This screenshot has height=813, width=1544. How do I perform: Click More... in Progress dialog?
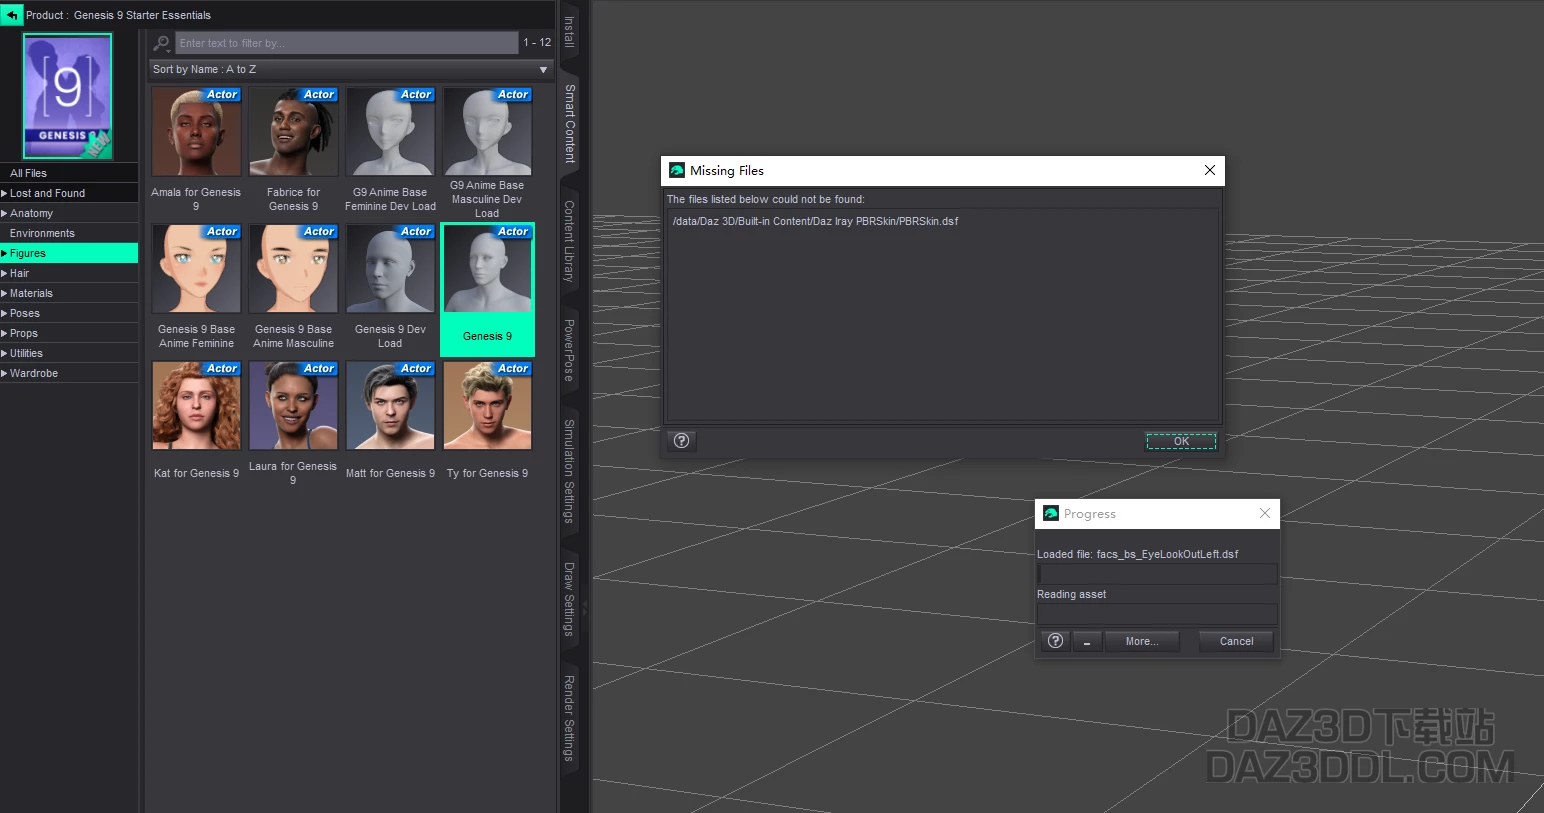[x=1142, y=641]
